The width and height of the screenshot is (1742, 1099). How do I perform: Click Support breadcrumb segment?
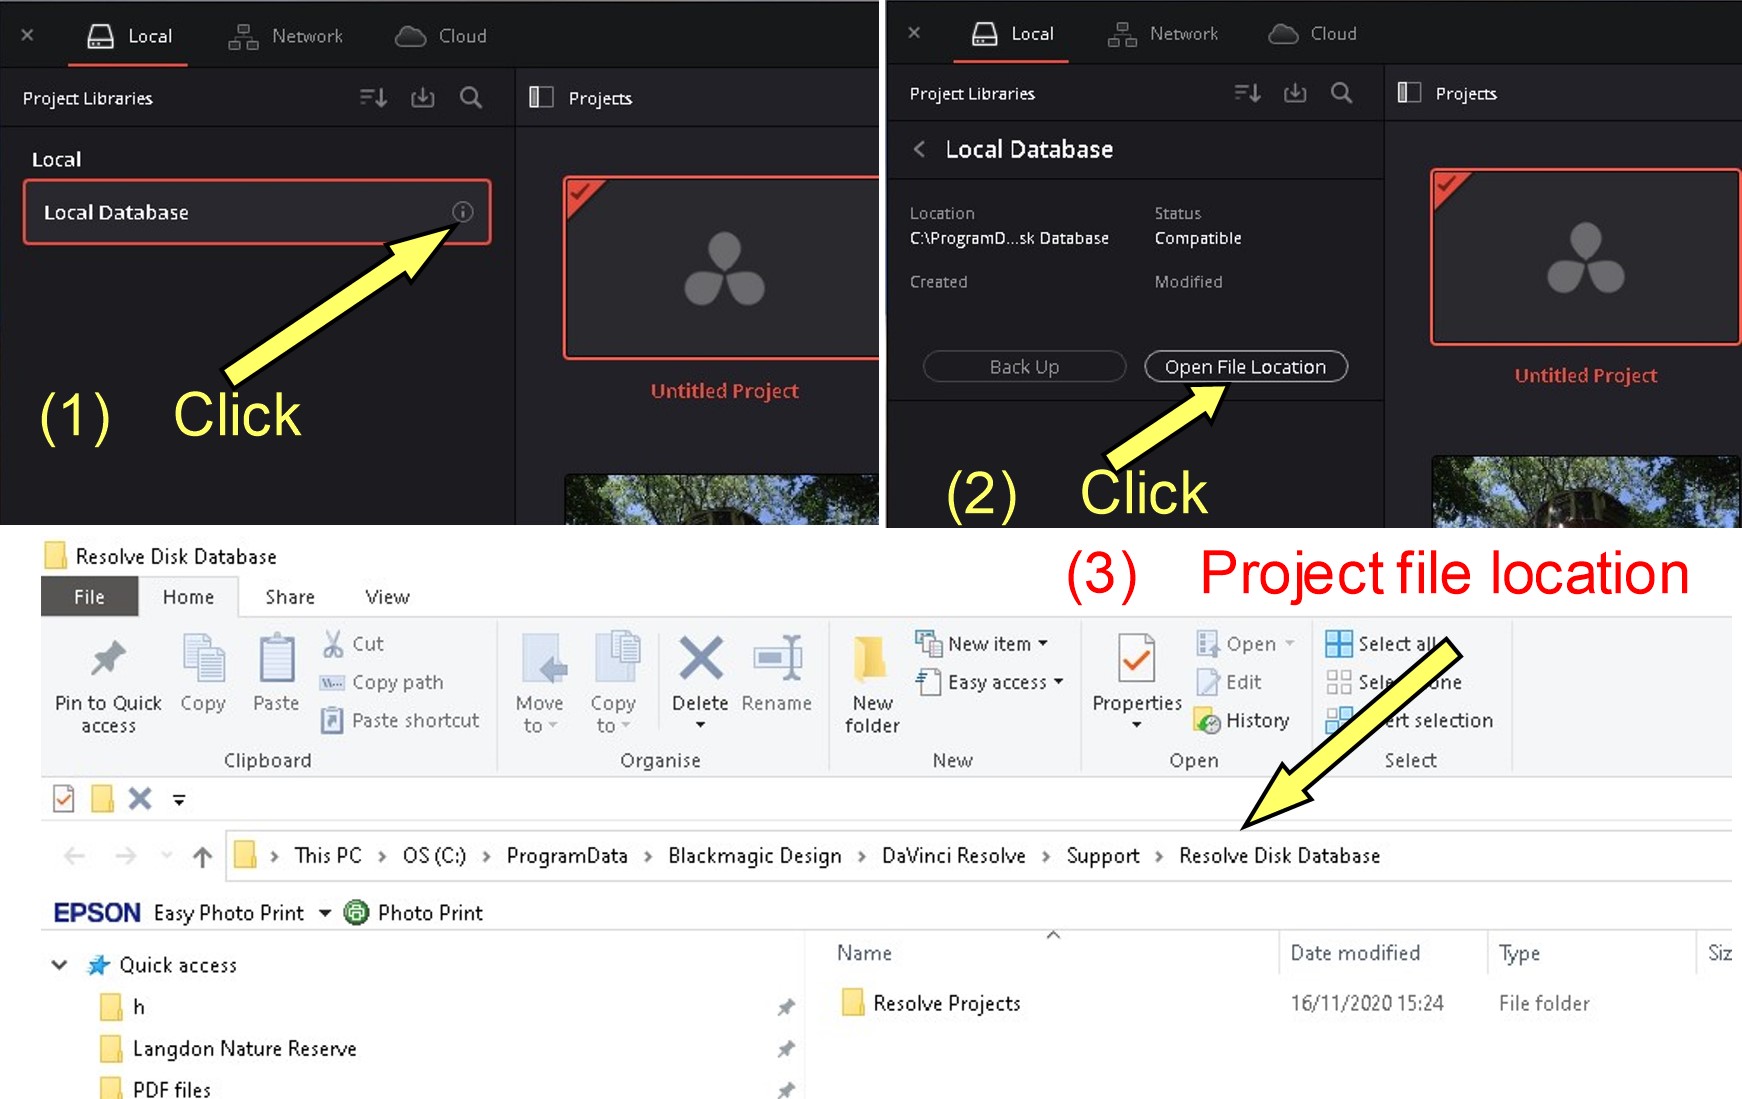pos(1103,856)
